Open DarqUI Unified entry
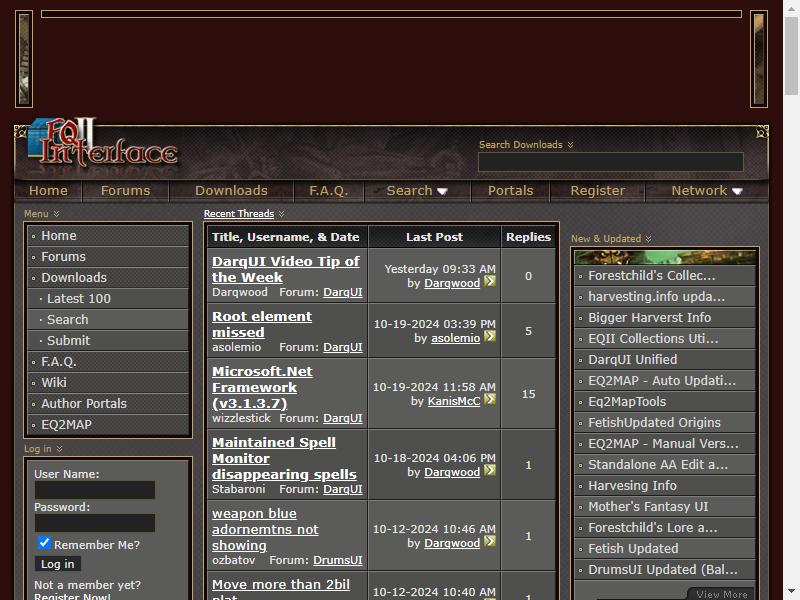Screen dimensions: 800x600 click(x=664, y=360)
